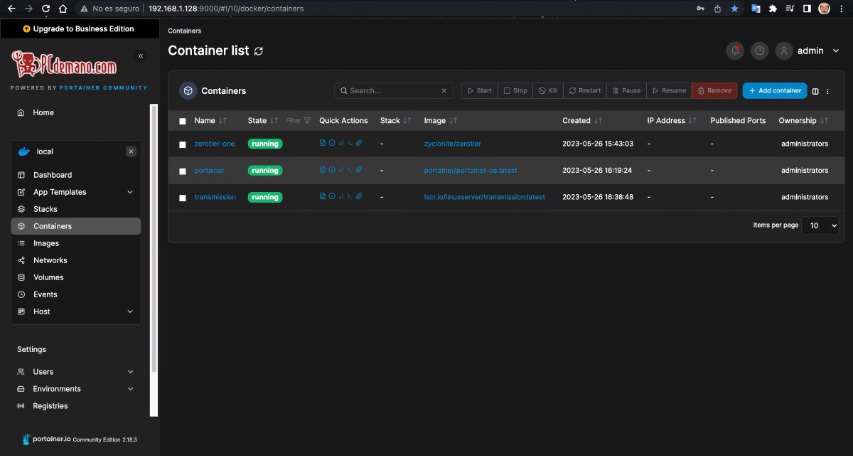Expand the Environments settings submenu
This screenshot has height=456, width=853.
[131, 389]
